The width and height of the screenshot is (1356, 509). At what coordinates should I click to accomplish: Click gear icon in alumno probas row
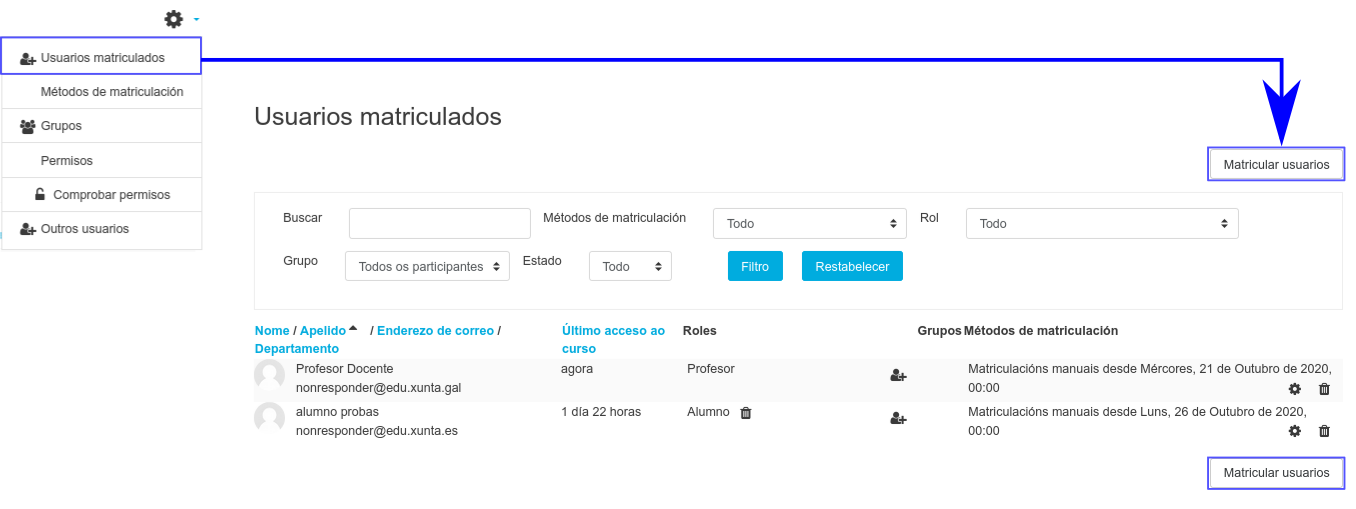coord(1295,431)
